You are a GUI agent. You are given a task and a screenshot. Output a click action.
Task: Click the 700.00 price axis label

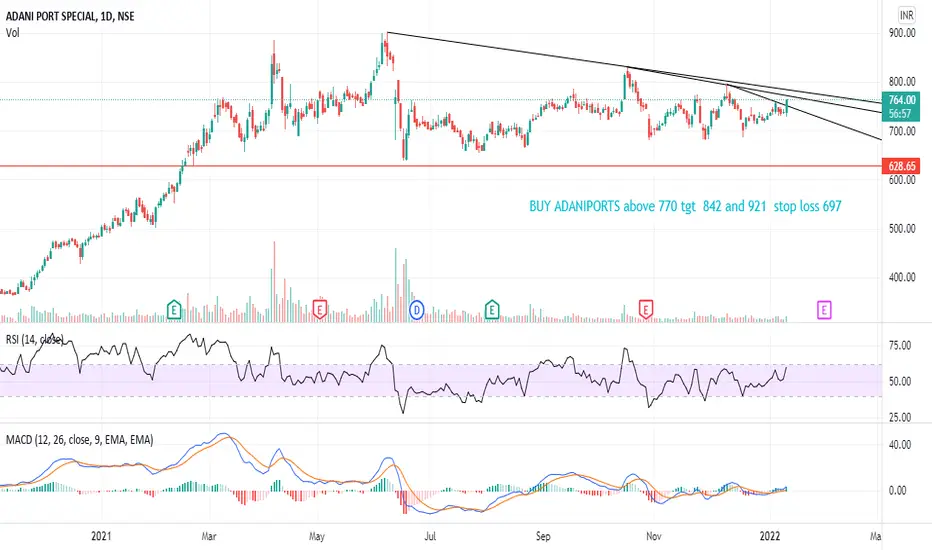902,131
